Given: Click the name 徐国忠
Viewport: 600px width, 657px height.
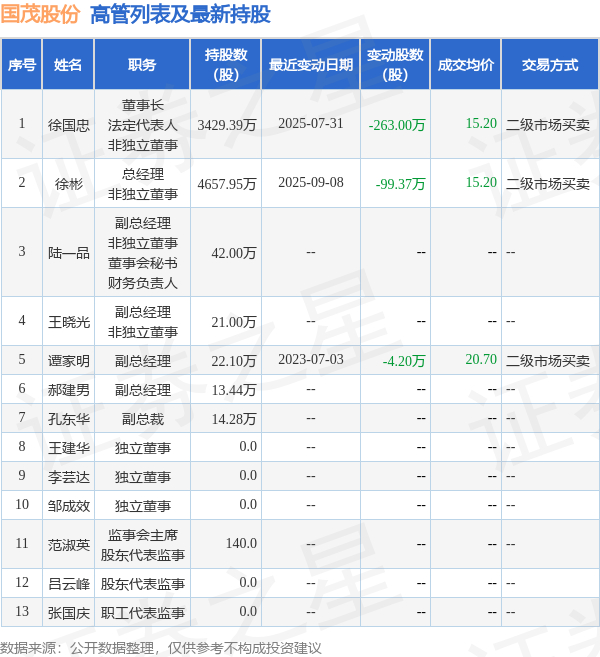Looking at the screenshot, I should click(68, 124).
